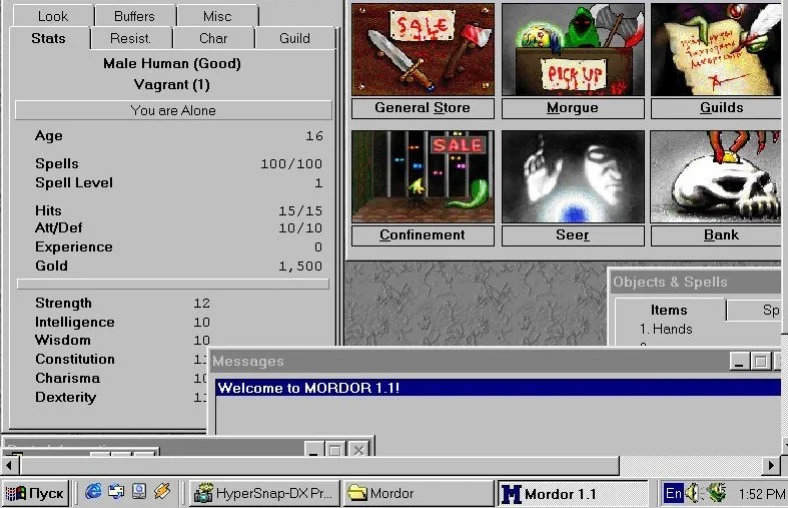This screenshot has width=788, height=508.
Task: Open the Mordor folder taskbar button
Action: (419, 493)
